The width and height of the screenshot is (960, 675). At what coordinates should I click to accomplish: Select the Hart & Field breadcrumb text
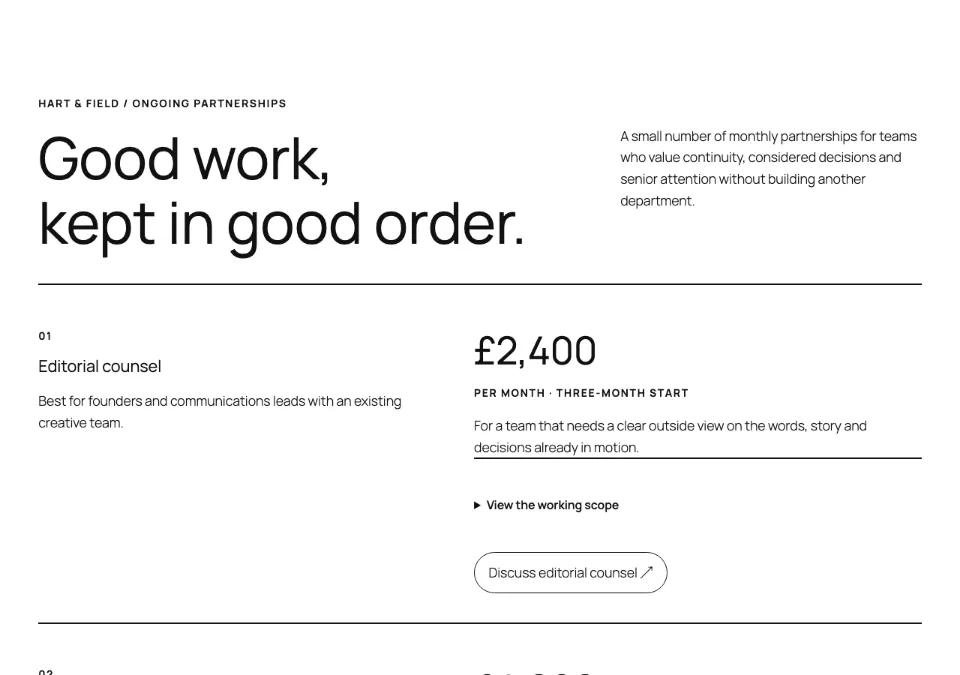click(x=78, y=104)
